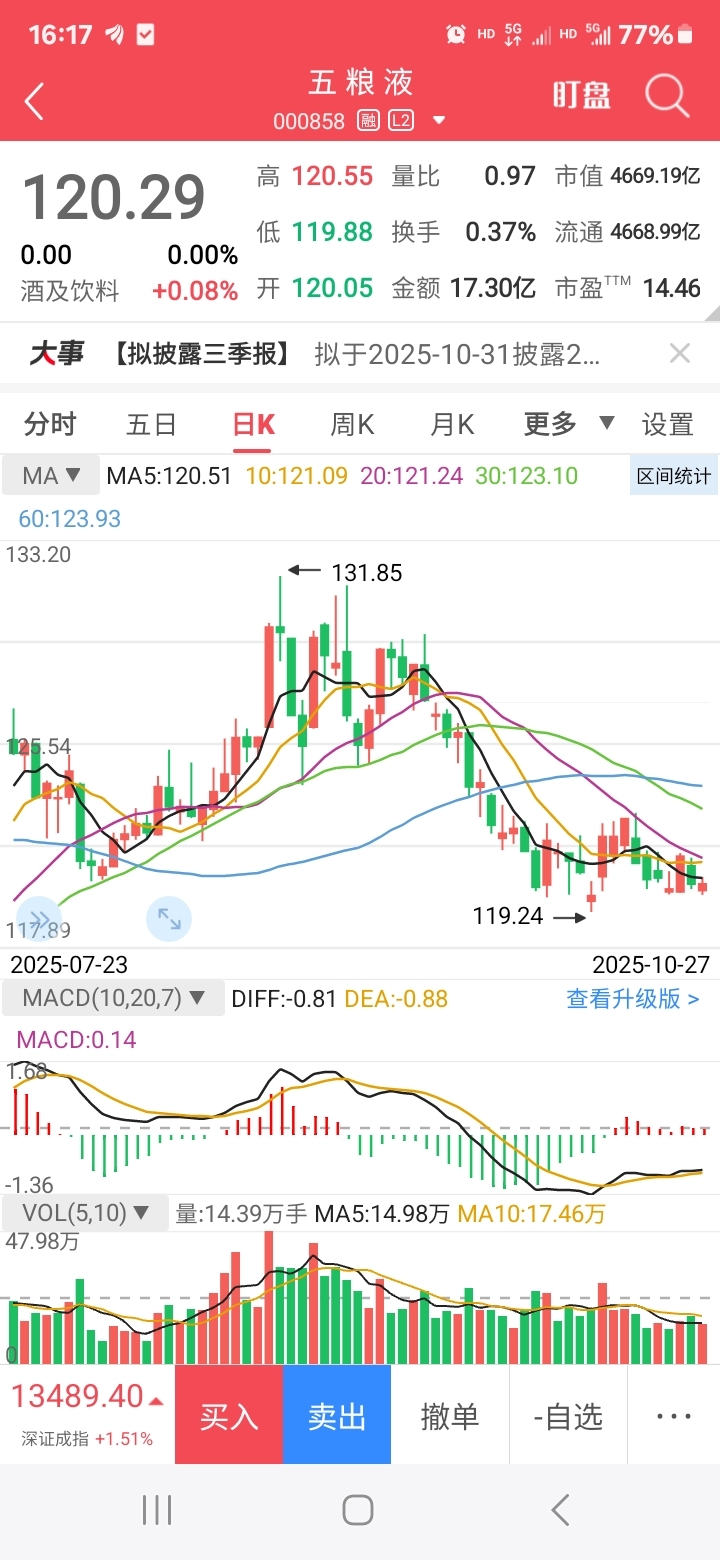Switch to the 五日 tab

tap(151, 424)
